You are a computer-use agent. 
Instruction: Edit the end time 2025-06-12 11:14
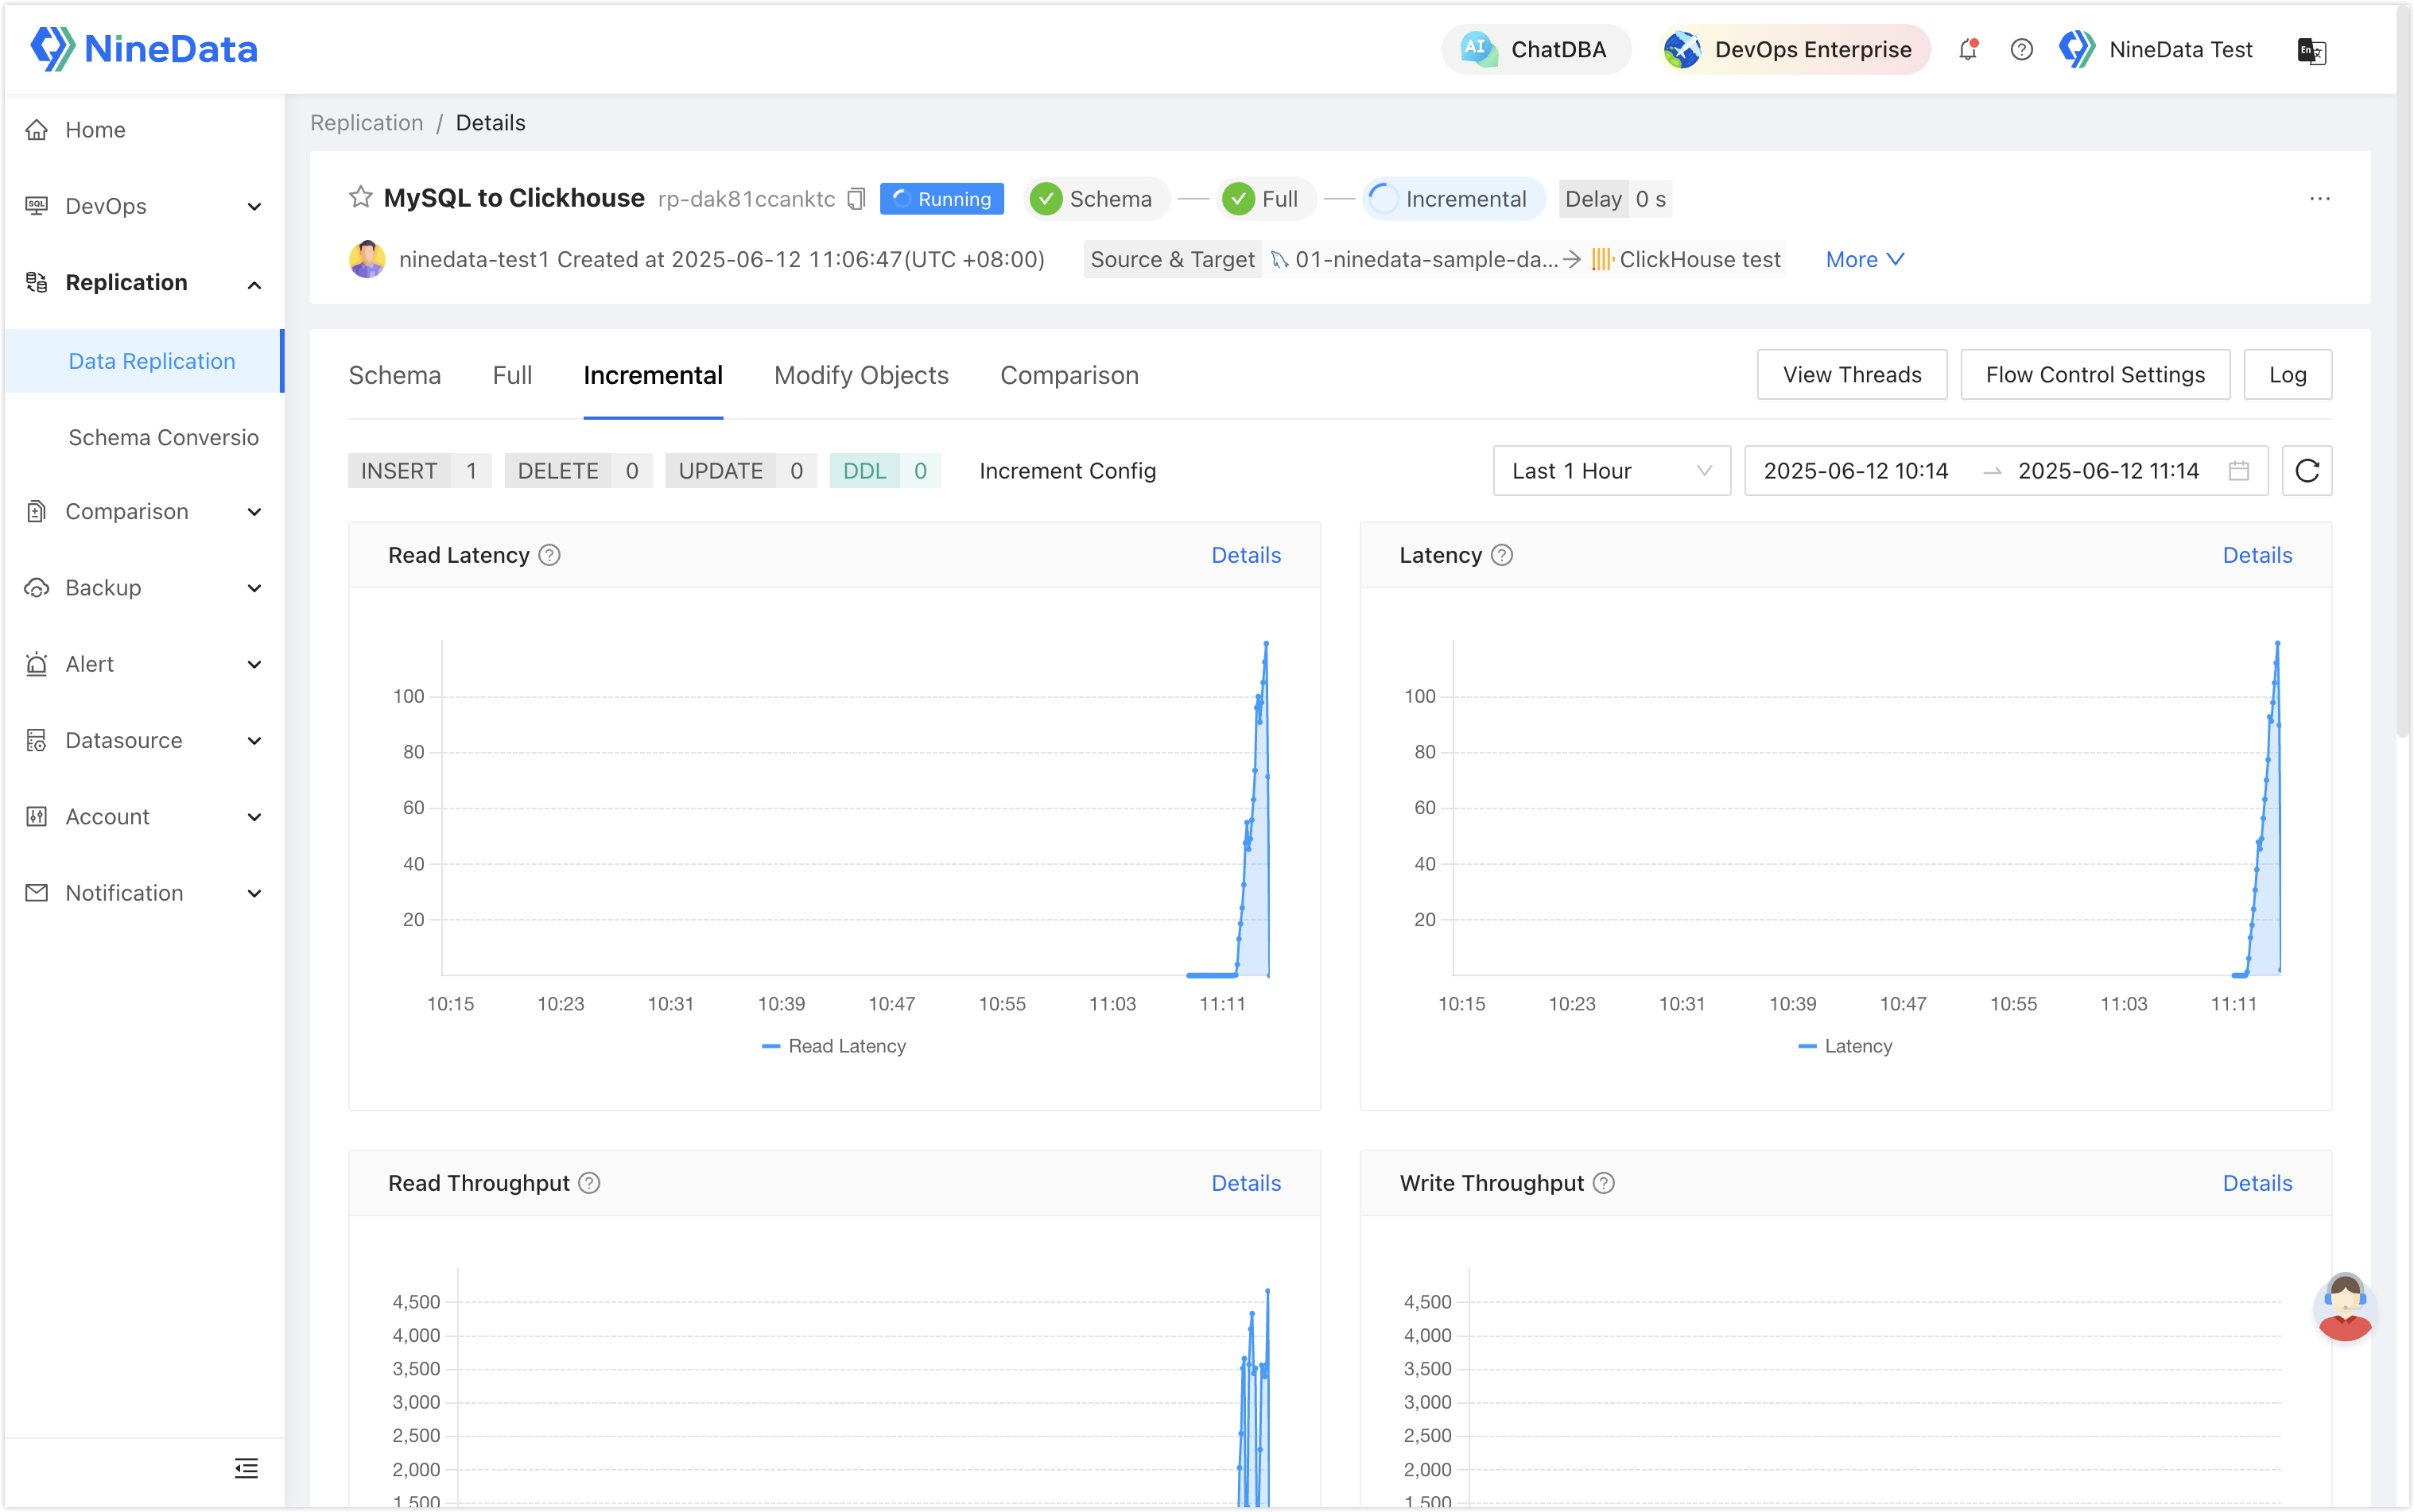pos(2108,470)
